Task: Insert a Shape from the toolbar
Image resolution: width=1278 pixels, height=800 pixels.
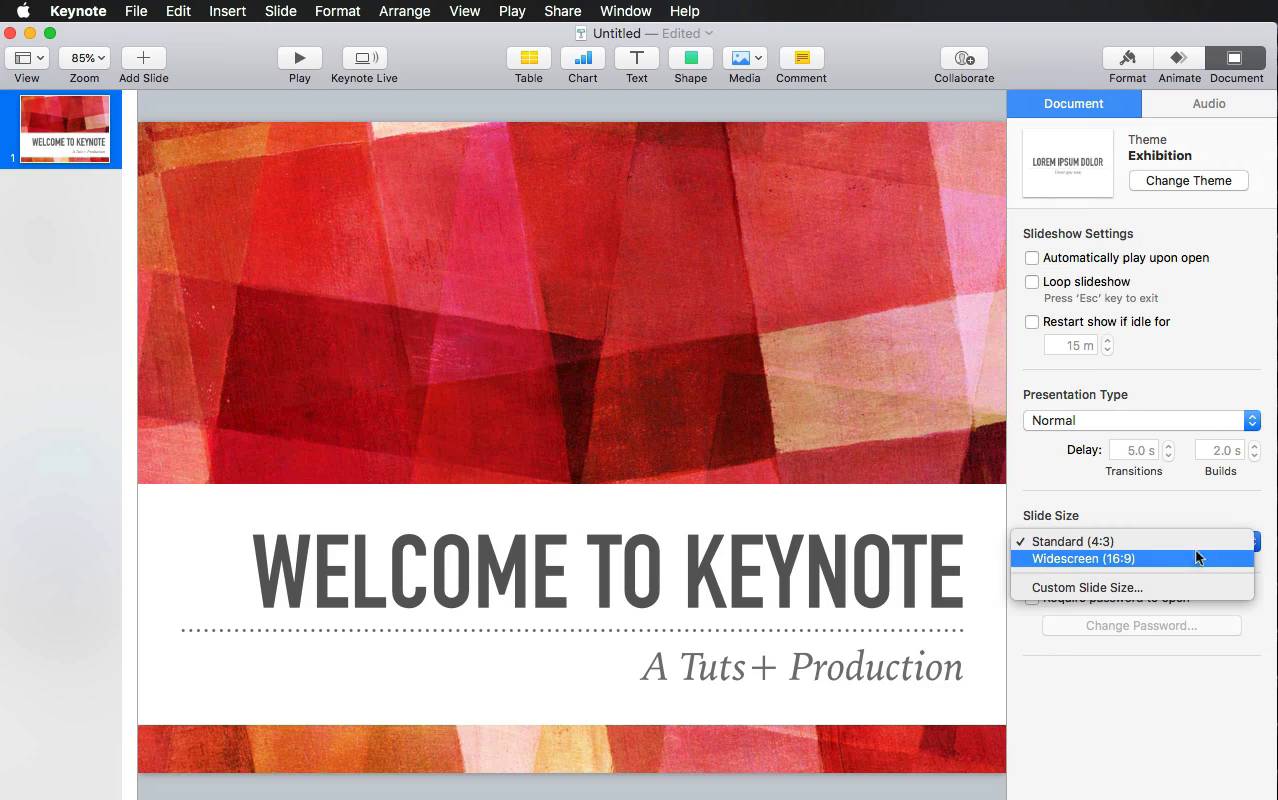Action: (x=691, y=58)
